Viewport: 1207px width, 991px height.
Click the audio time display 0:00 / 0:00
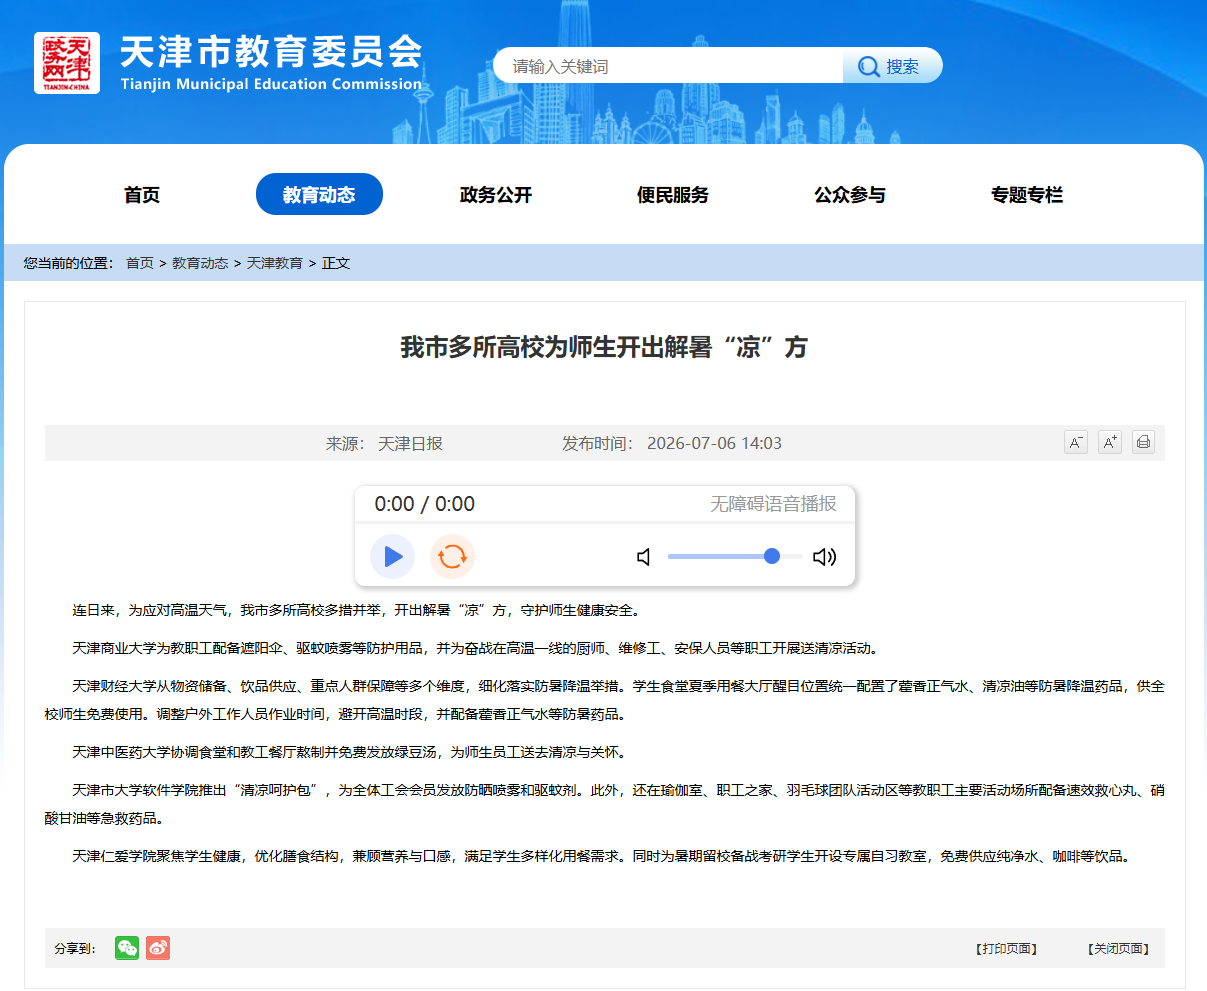[425, 504]
